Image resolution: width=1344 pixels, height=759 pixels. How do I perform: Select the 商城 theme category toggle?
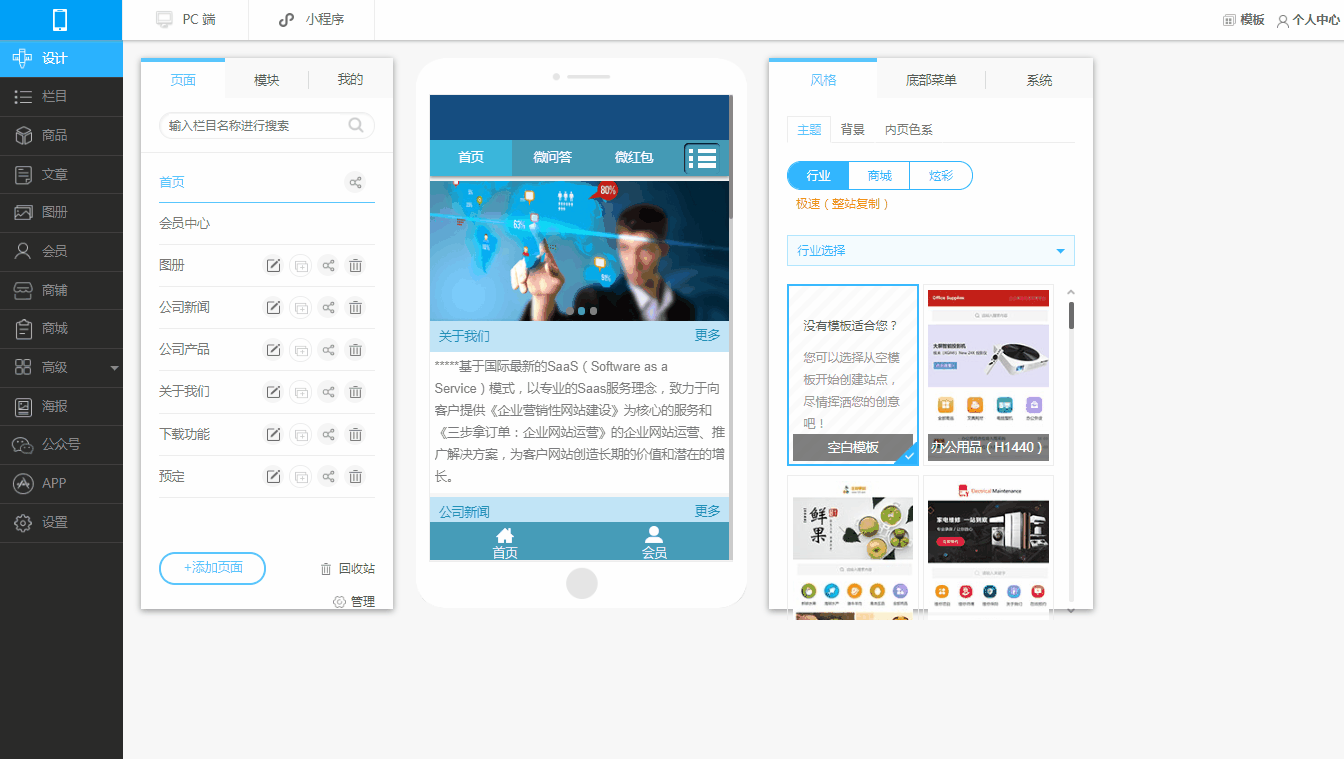click(x=879, y=176)
